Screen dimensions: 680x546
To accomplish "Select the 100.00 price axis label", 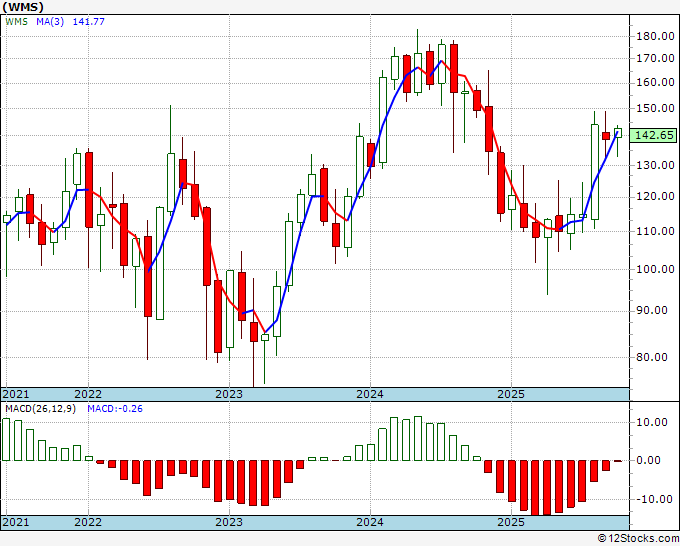I will click(x=655, y=269).
